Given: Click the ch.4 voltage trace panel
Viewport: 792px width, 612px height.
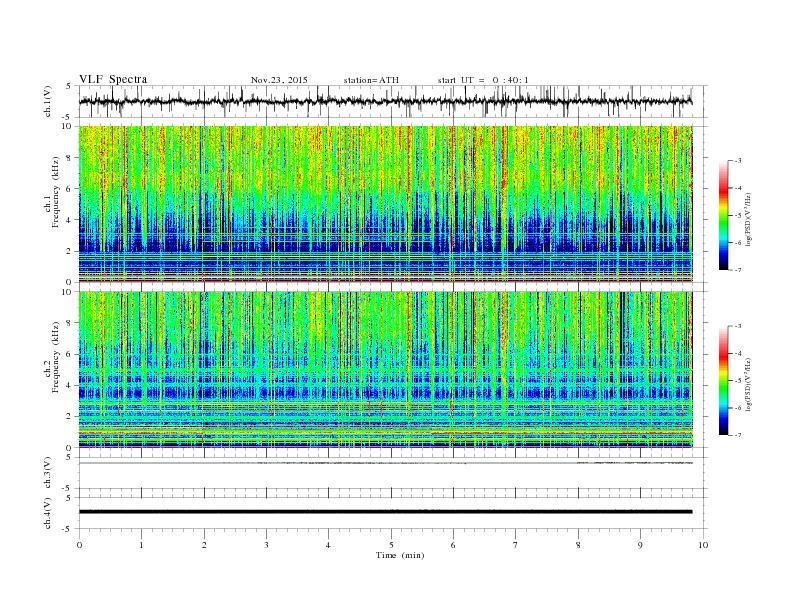Looking at the screenshot, I should (392, 513).
